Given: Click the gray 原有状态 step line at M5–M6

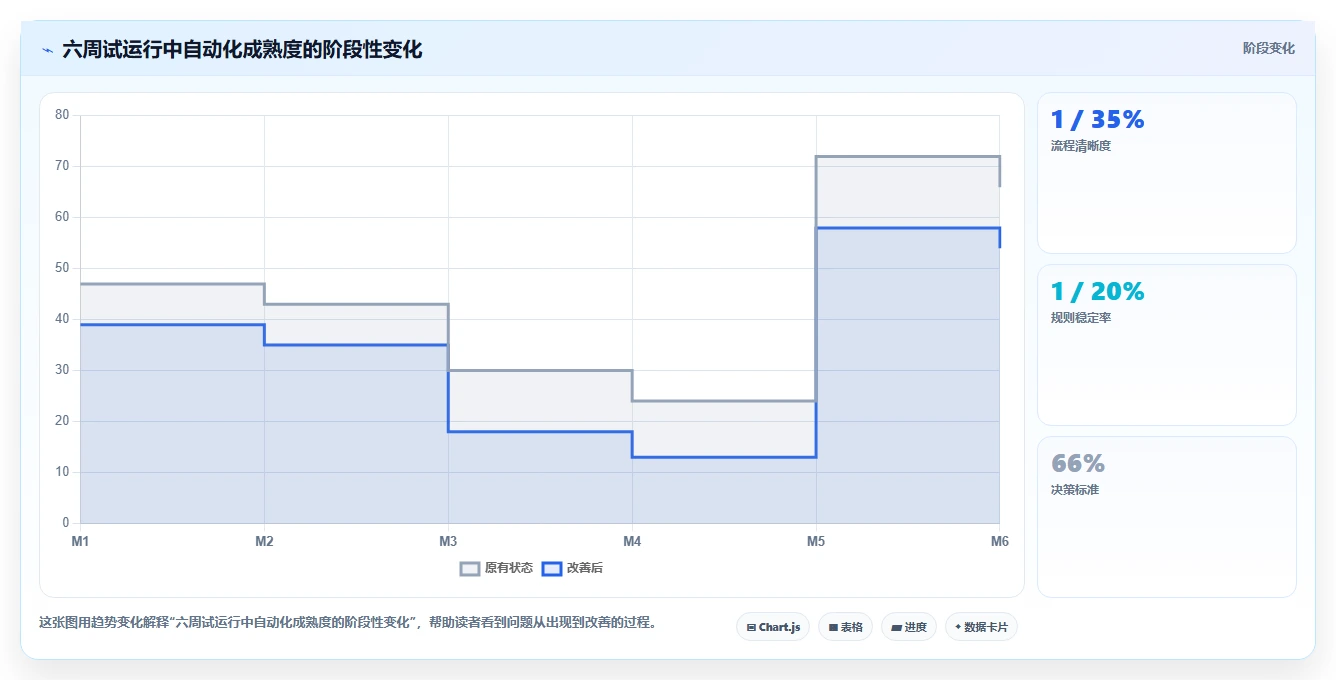Looking at the screenshot, I should click(x=908, y=157).
